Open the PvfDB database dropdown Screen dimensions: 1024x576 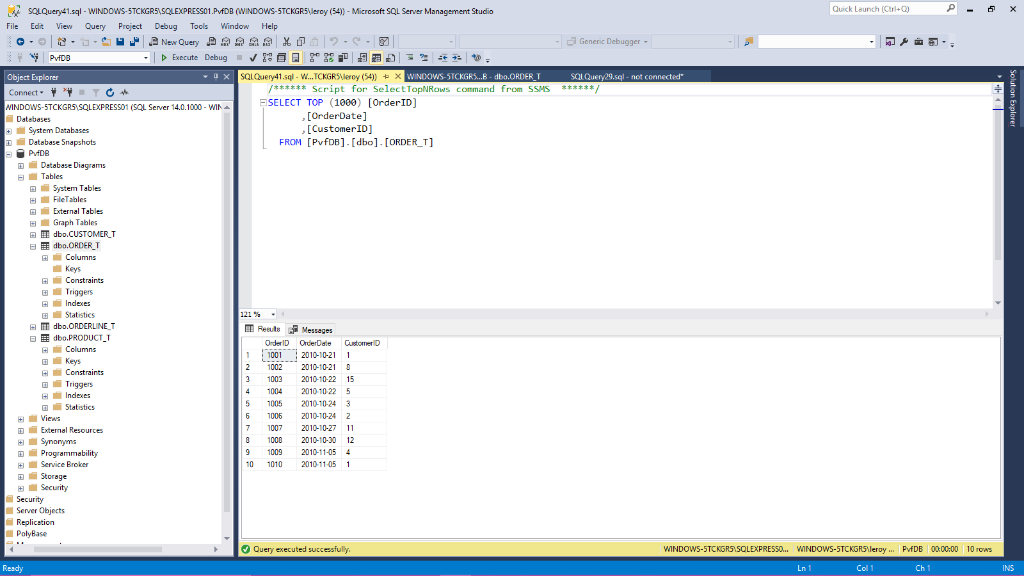point(145,59)
